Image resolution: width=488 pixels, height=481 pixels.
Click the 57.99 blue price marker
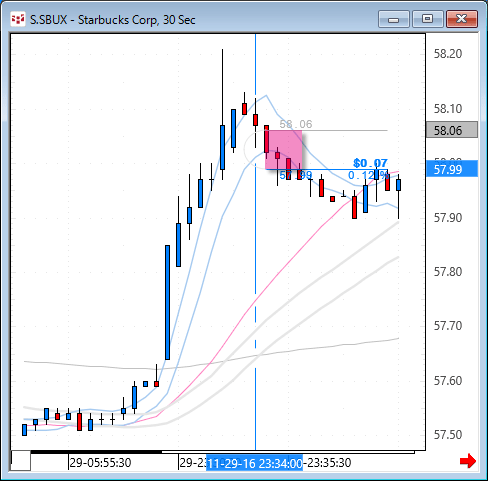(452, 169)
